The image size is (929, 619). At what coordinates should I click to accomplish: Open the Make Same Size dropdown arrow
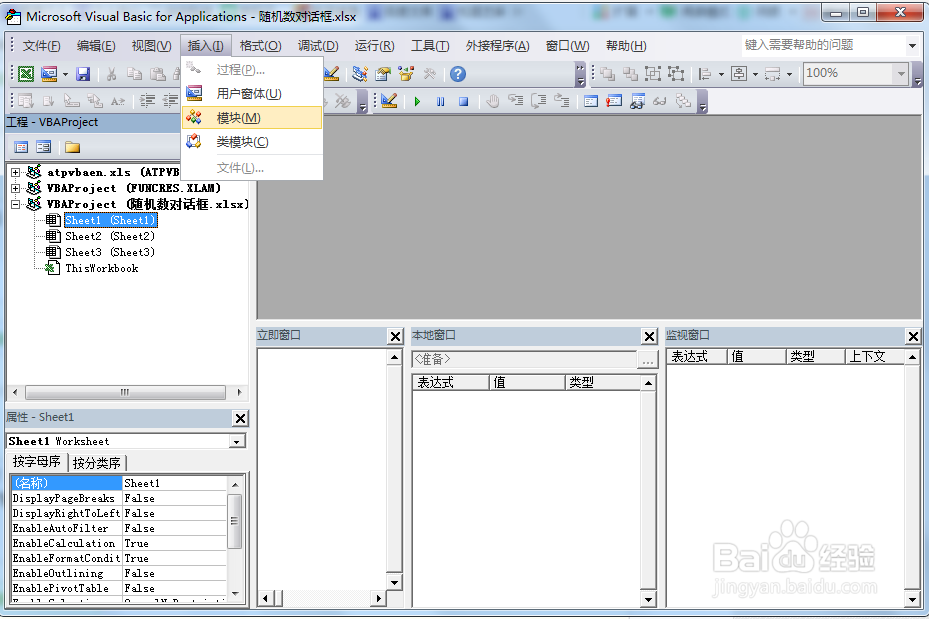(x=789, y=75)
